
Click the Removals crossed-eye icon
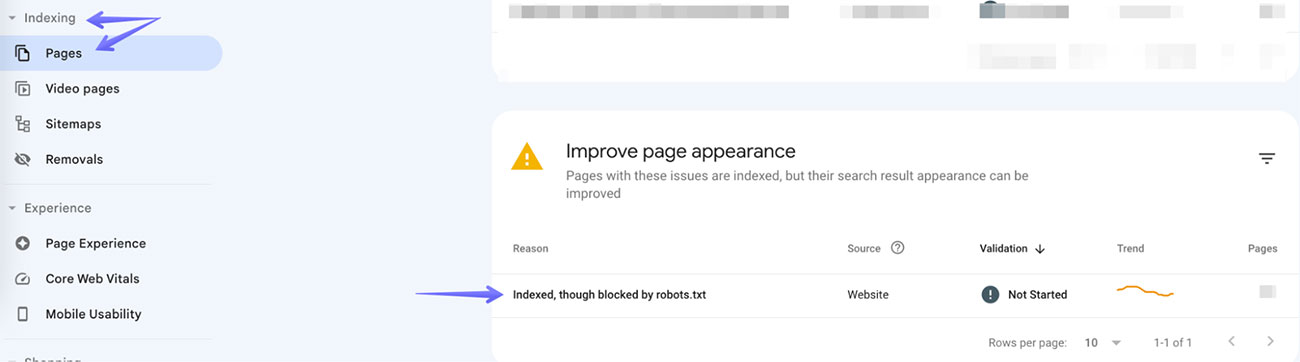tap(22, 159)
